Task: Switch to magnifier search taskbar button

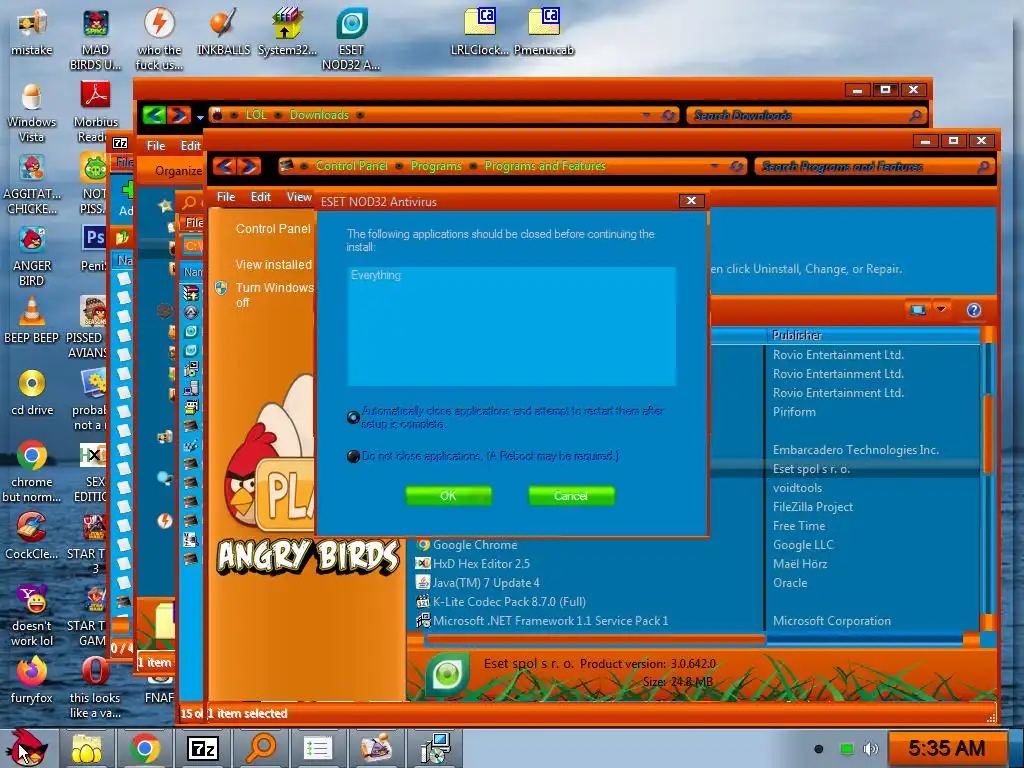Action: click(261, 748)
